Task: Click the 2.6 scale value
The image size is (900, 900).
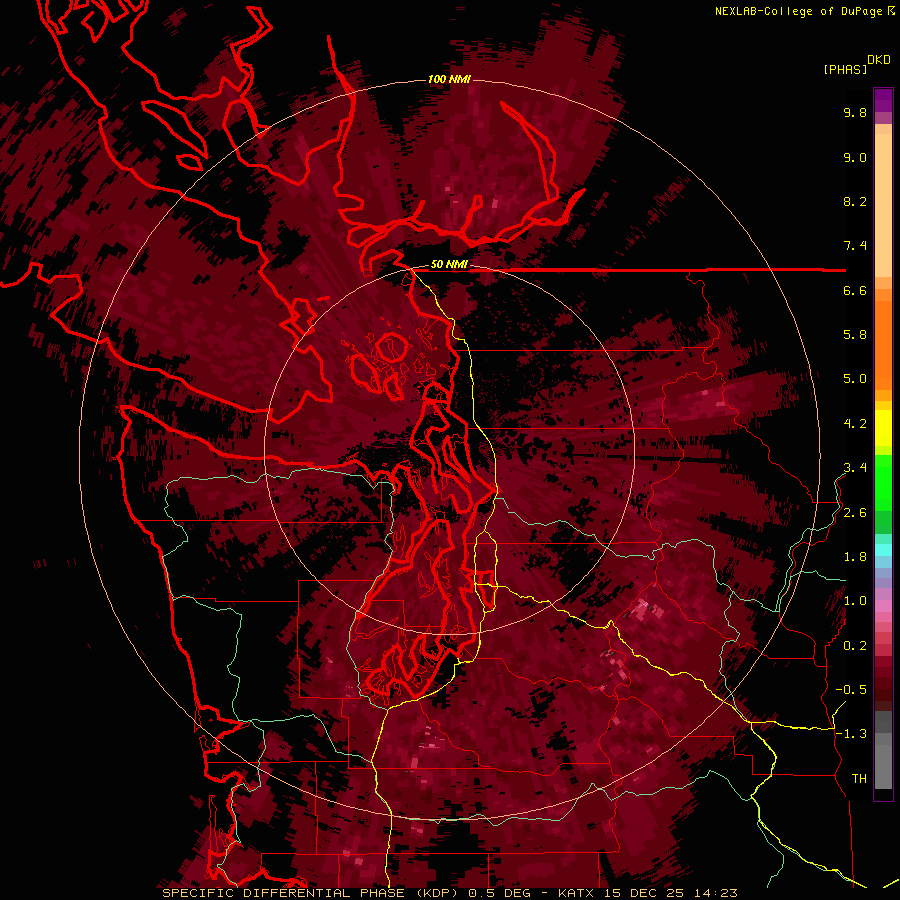Action: point(855,513)
